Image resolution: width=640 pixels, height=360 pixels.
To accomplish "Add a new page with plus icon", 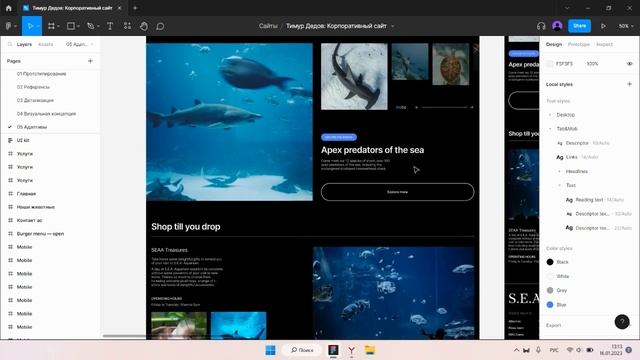I will pyautogui.click(x=90, y=61).
